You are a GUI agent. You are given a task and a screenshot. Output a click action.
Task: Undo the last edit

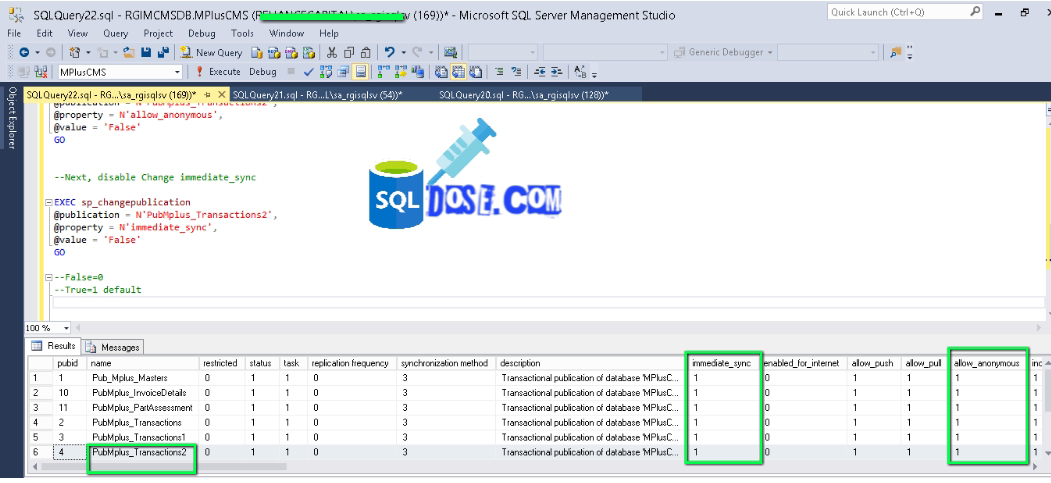[x=389, y=52]
